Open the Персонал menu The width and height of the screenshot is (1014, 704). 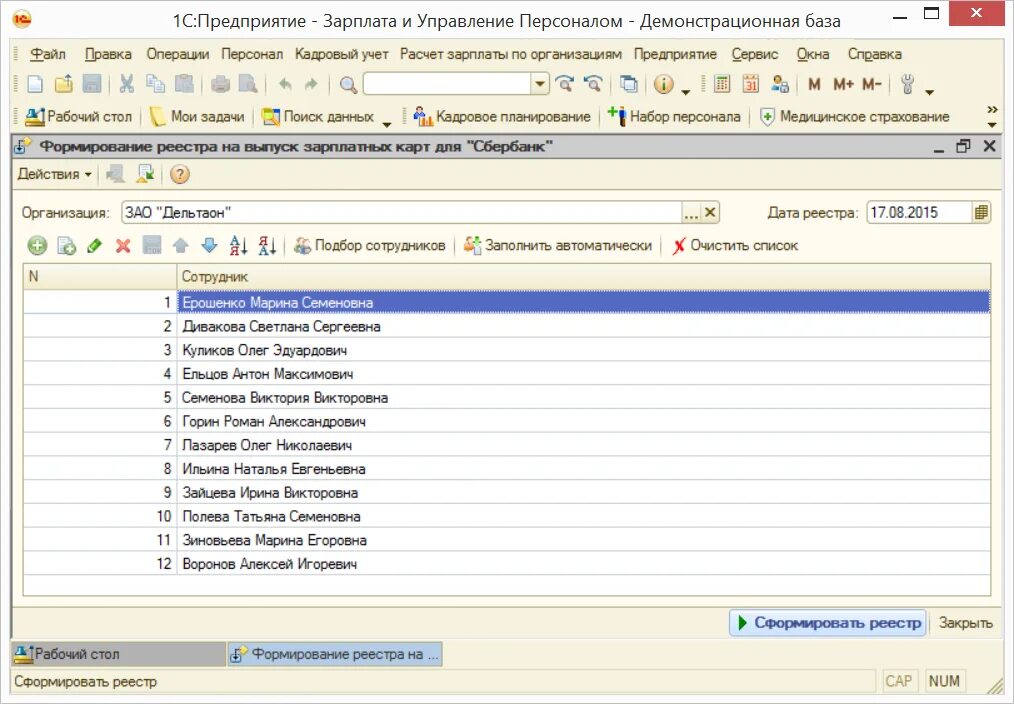pyautogui.click(x=252, y=54)
